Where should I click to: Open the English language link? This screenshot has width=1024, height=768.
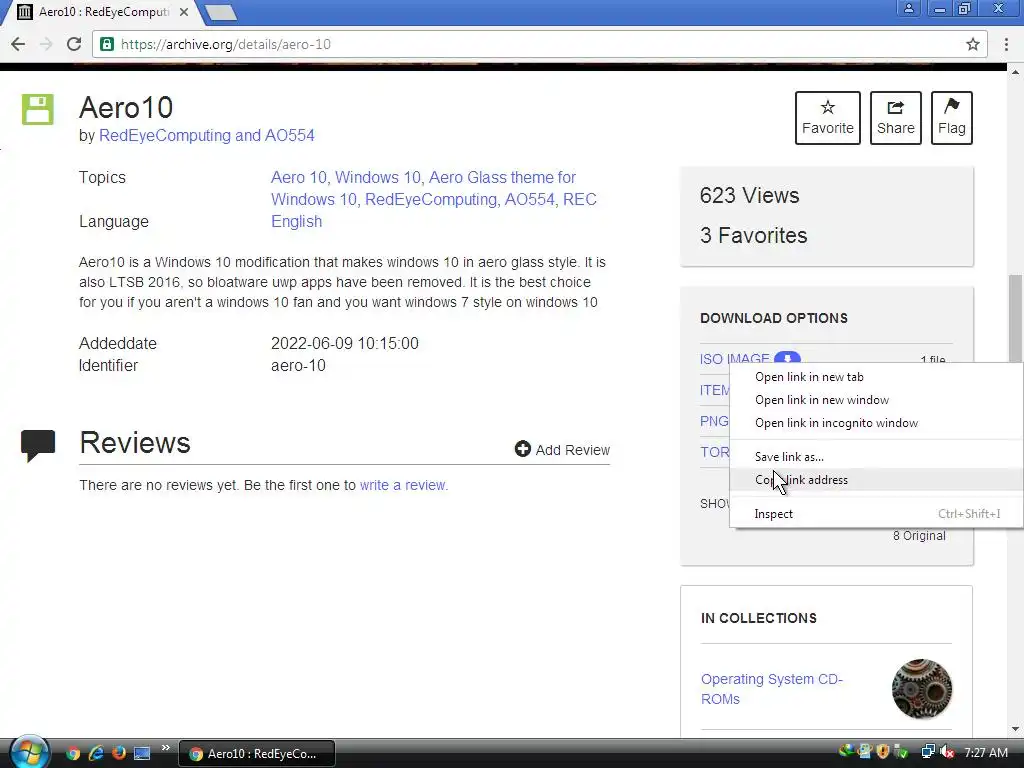click(296, 221)
